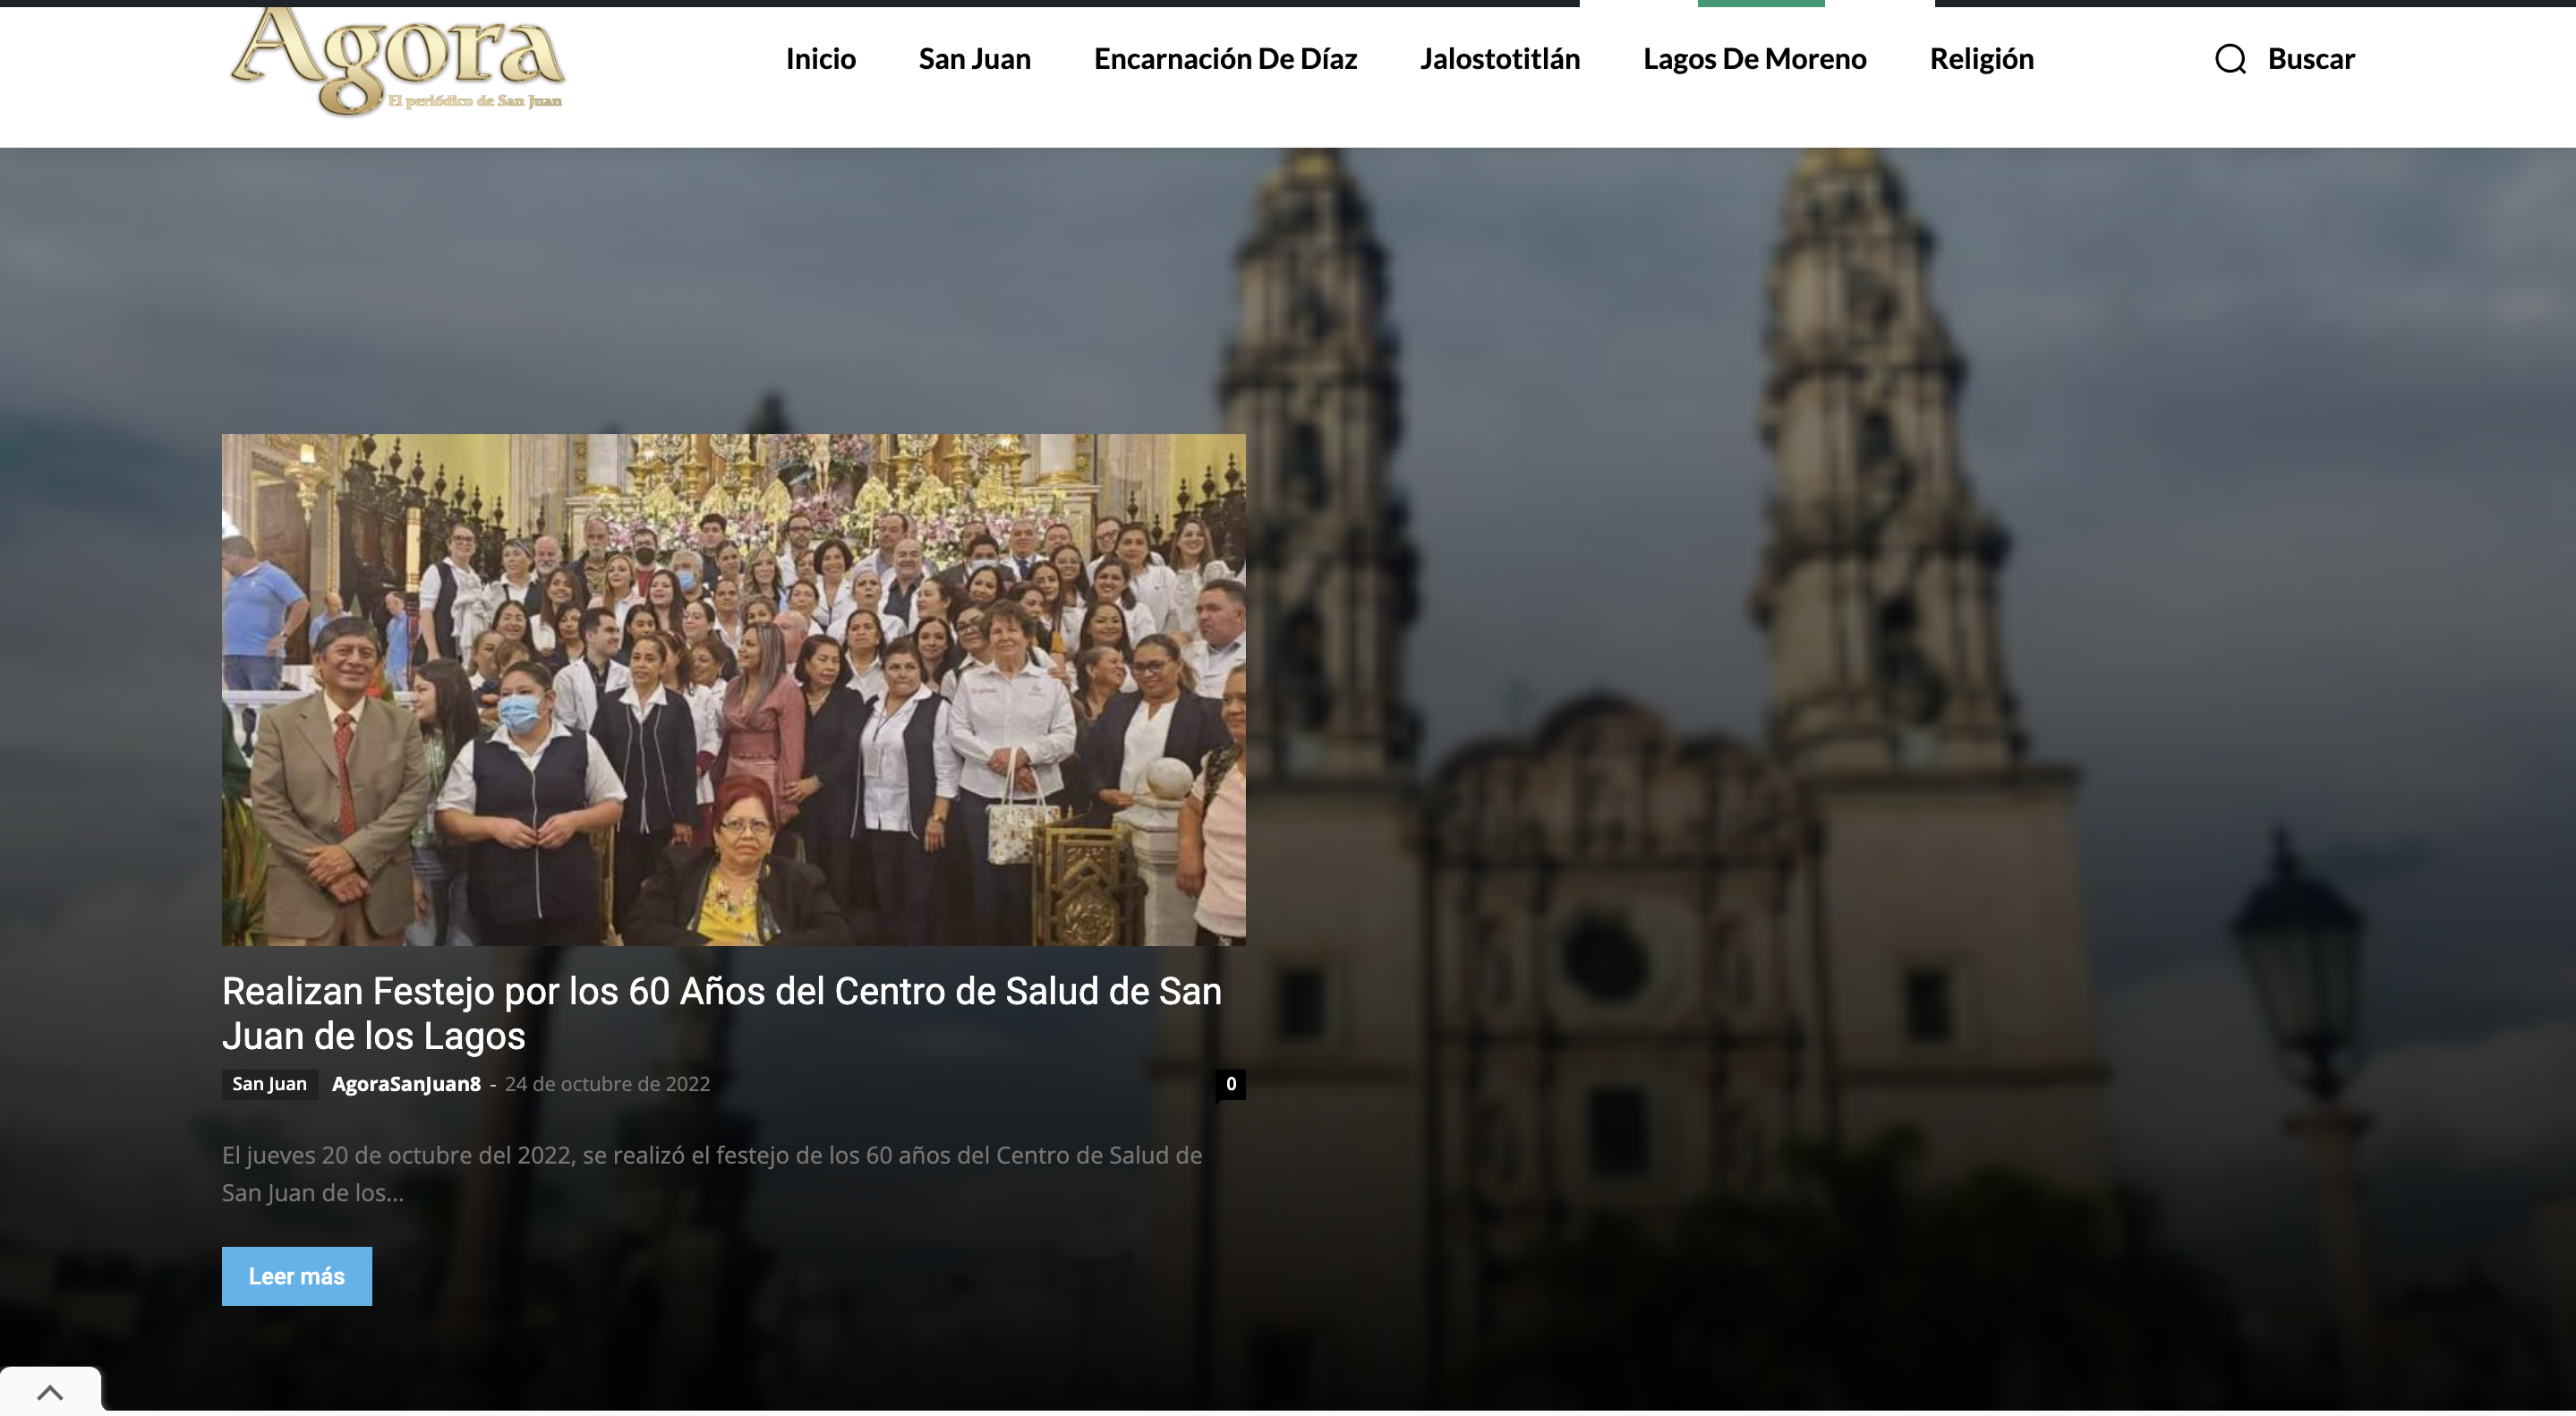The height and width of the screenshot is (1416, 2576).
Task: Click the scroll-to-top chevron arrow
Action: 50,1391
